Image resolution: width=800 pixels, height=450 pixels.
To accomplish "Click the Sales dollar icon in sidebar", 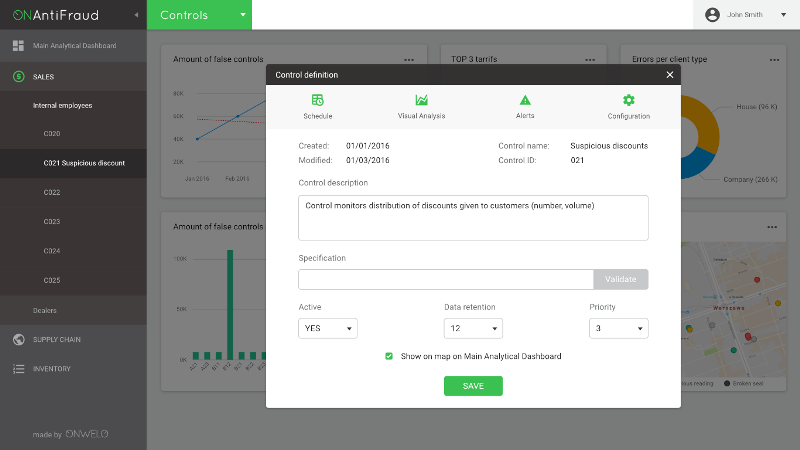I will pos(18,76).
